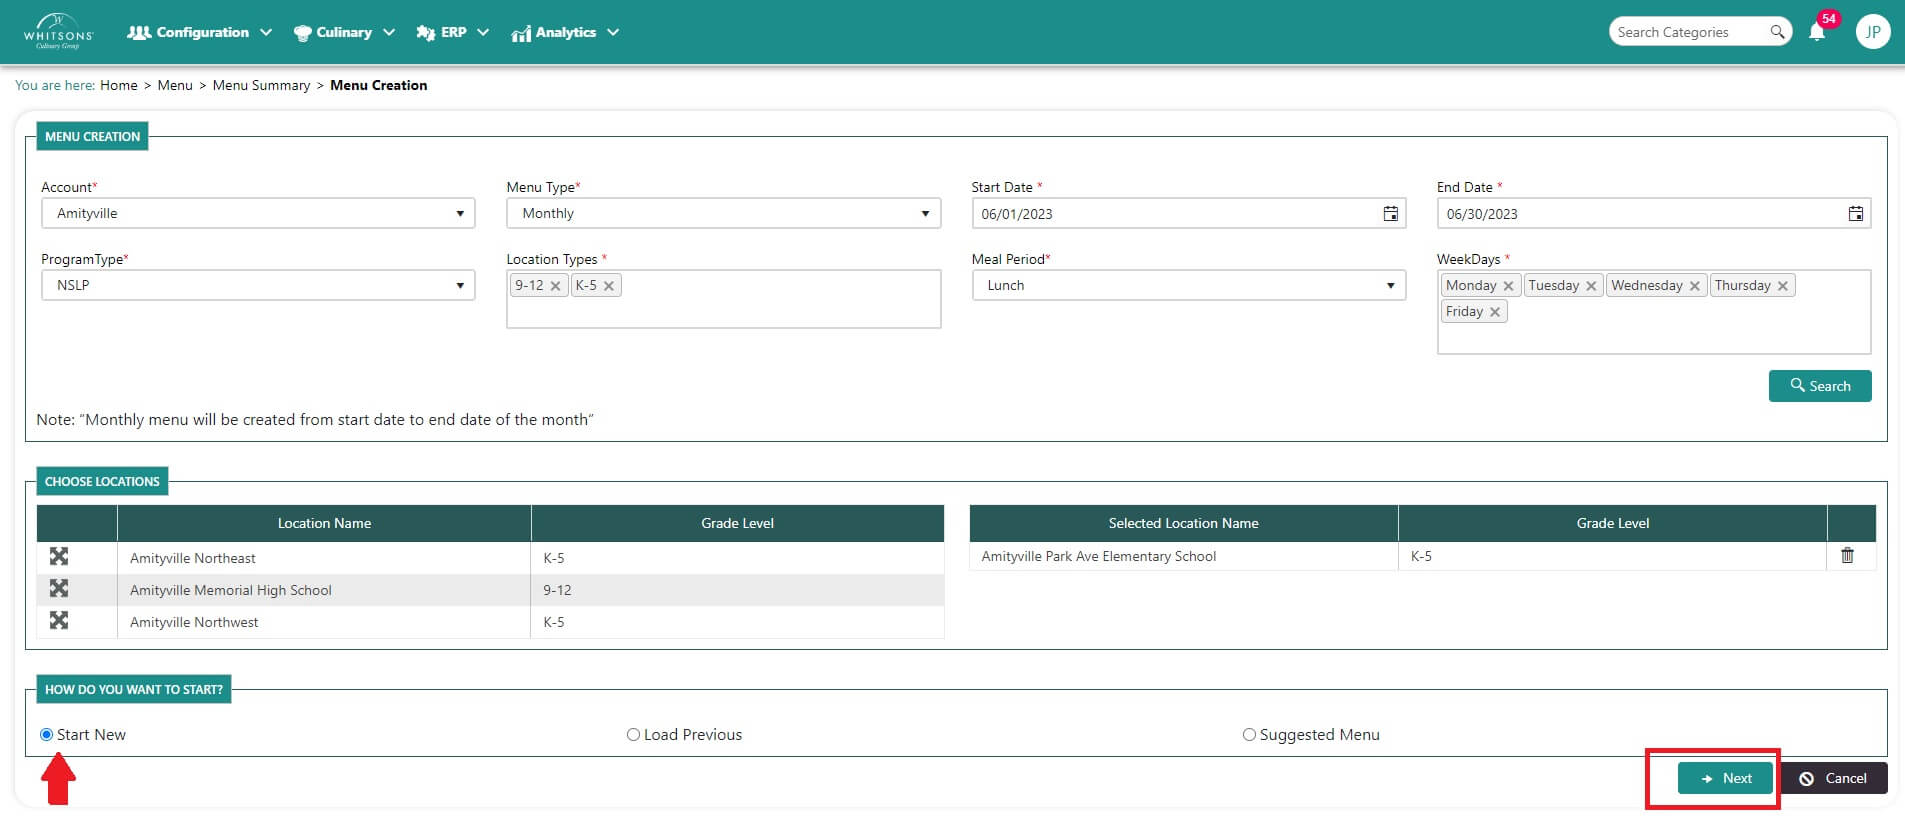Open the End Date calendar picker
The height and width of the screenshot is (818, 1905).
click(x=1855, y=214)
